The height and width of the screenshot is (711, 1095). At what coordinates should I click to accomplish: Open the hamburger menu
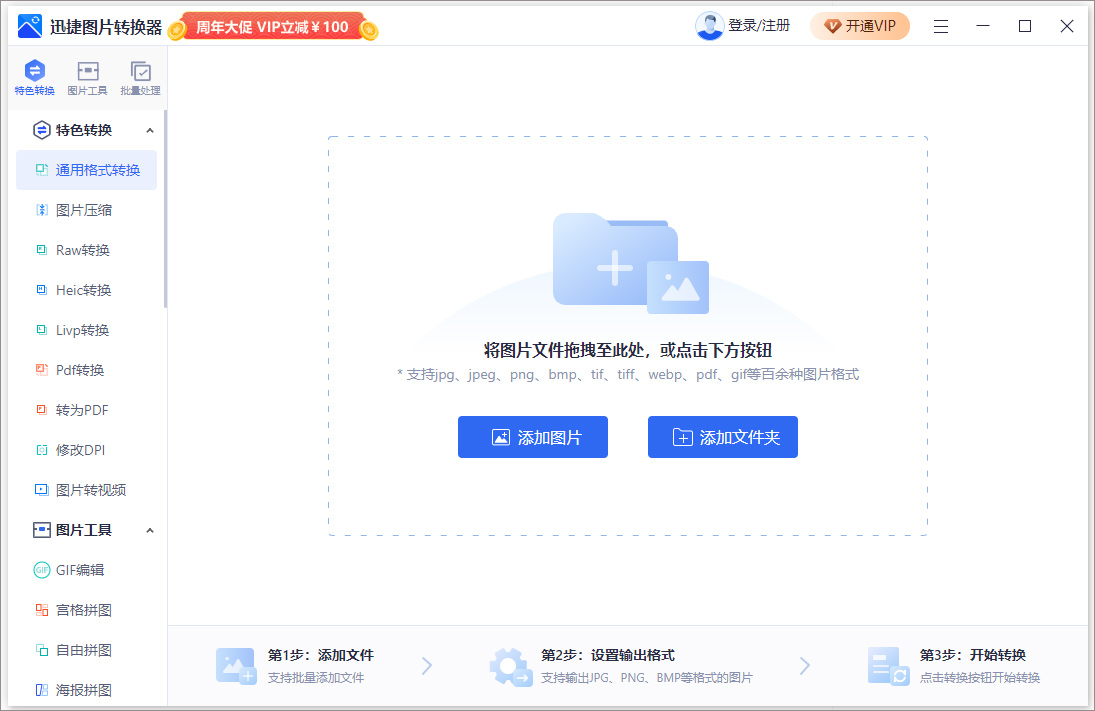[940, 26]
